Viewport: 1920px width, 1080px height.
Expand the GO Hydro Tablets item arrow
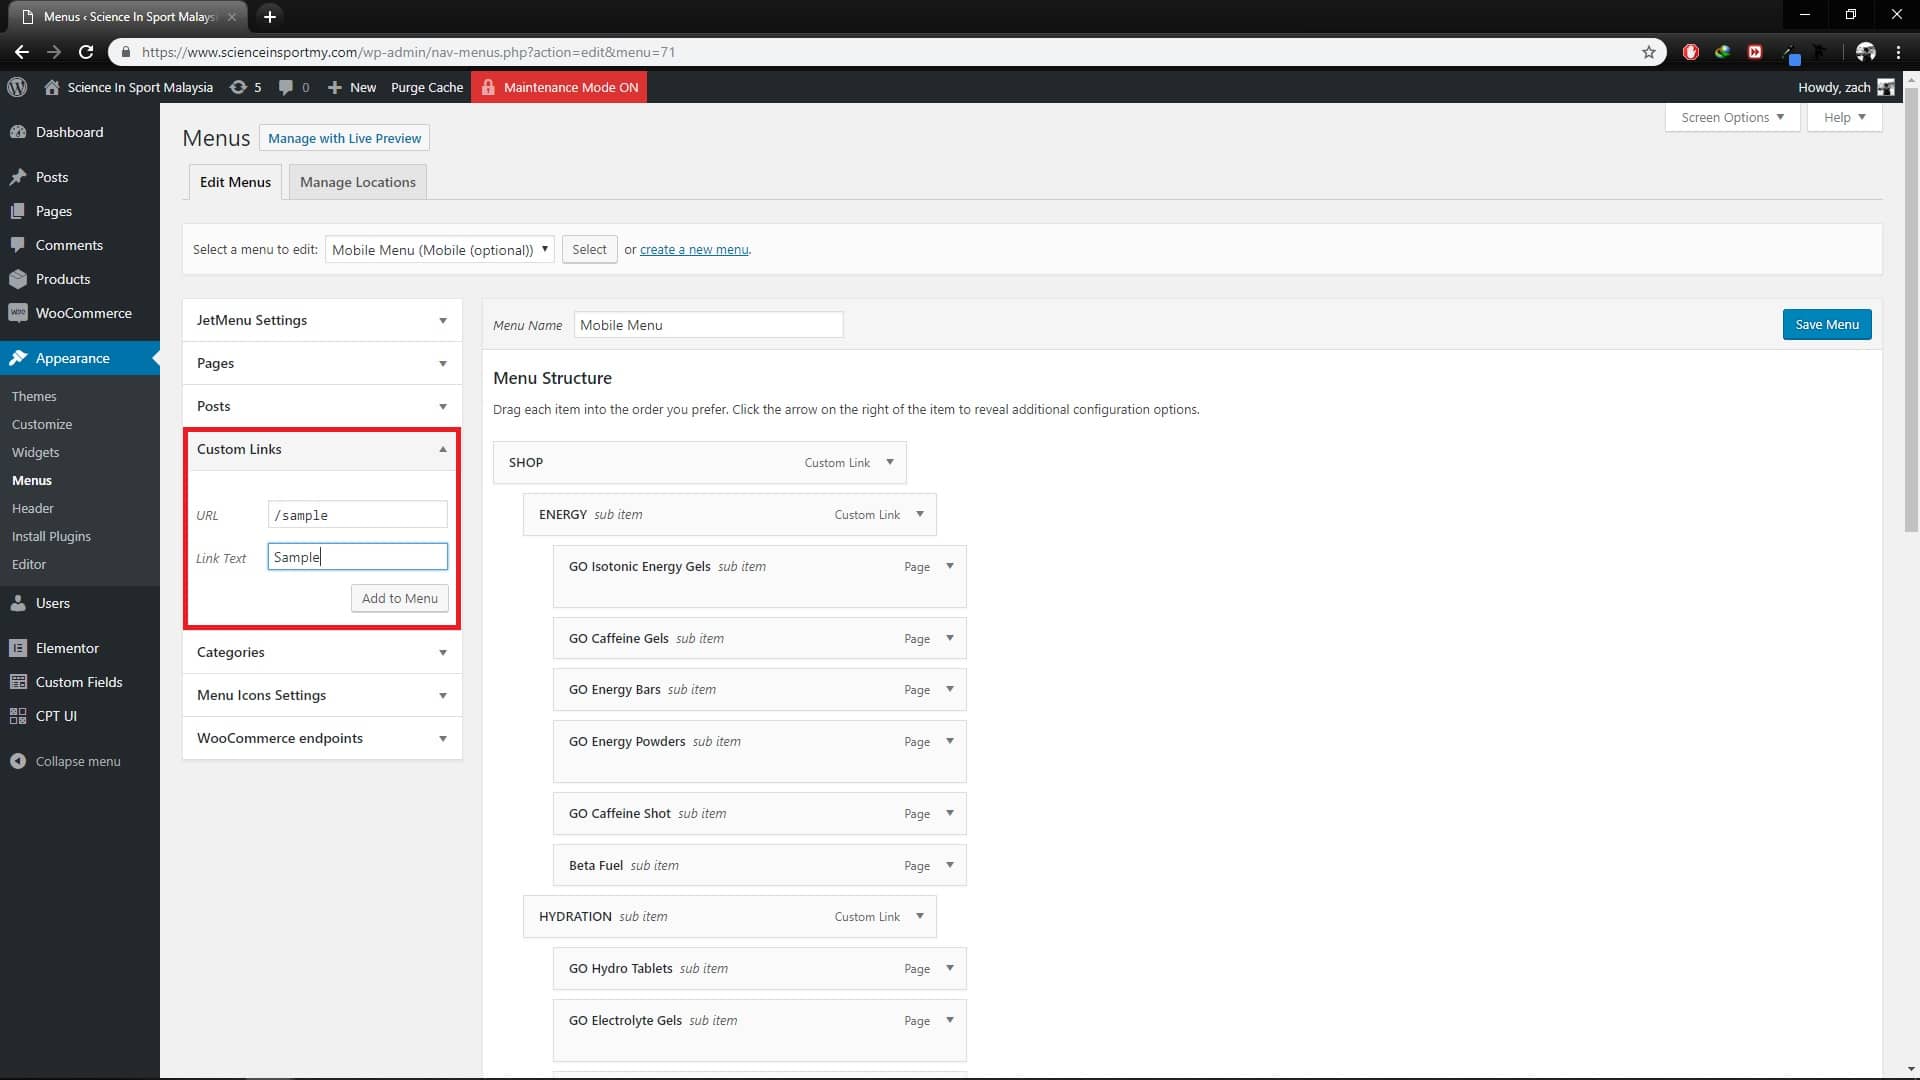pyautogui.click(x=949, y=968)
